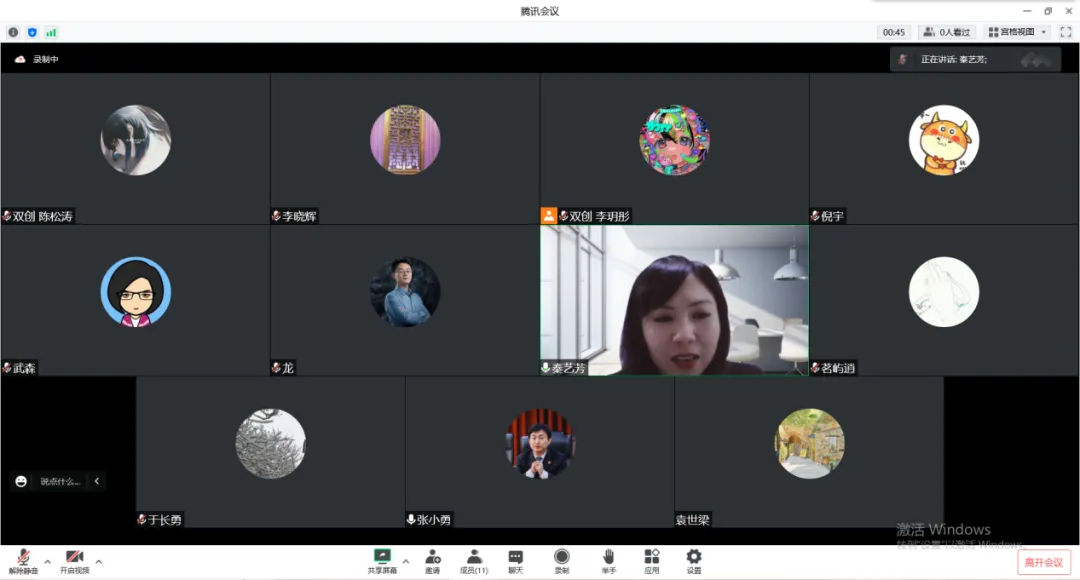The width and height of the screenshot is (1080, 580).
Task: Turn on the camera (开启视频)
Action: (x=74, y=560)
